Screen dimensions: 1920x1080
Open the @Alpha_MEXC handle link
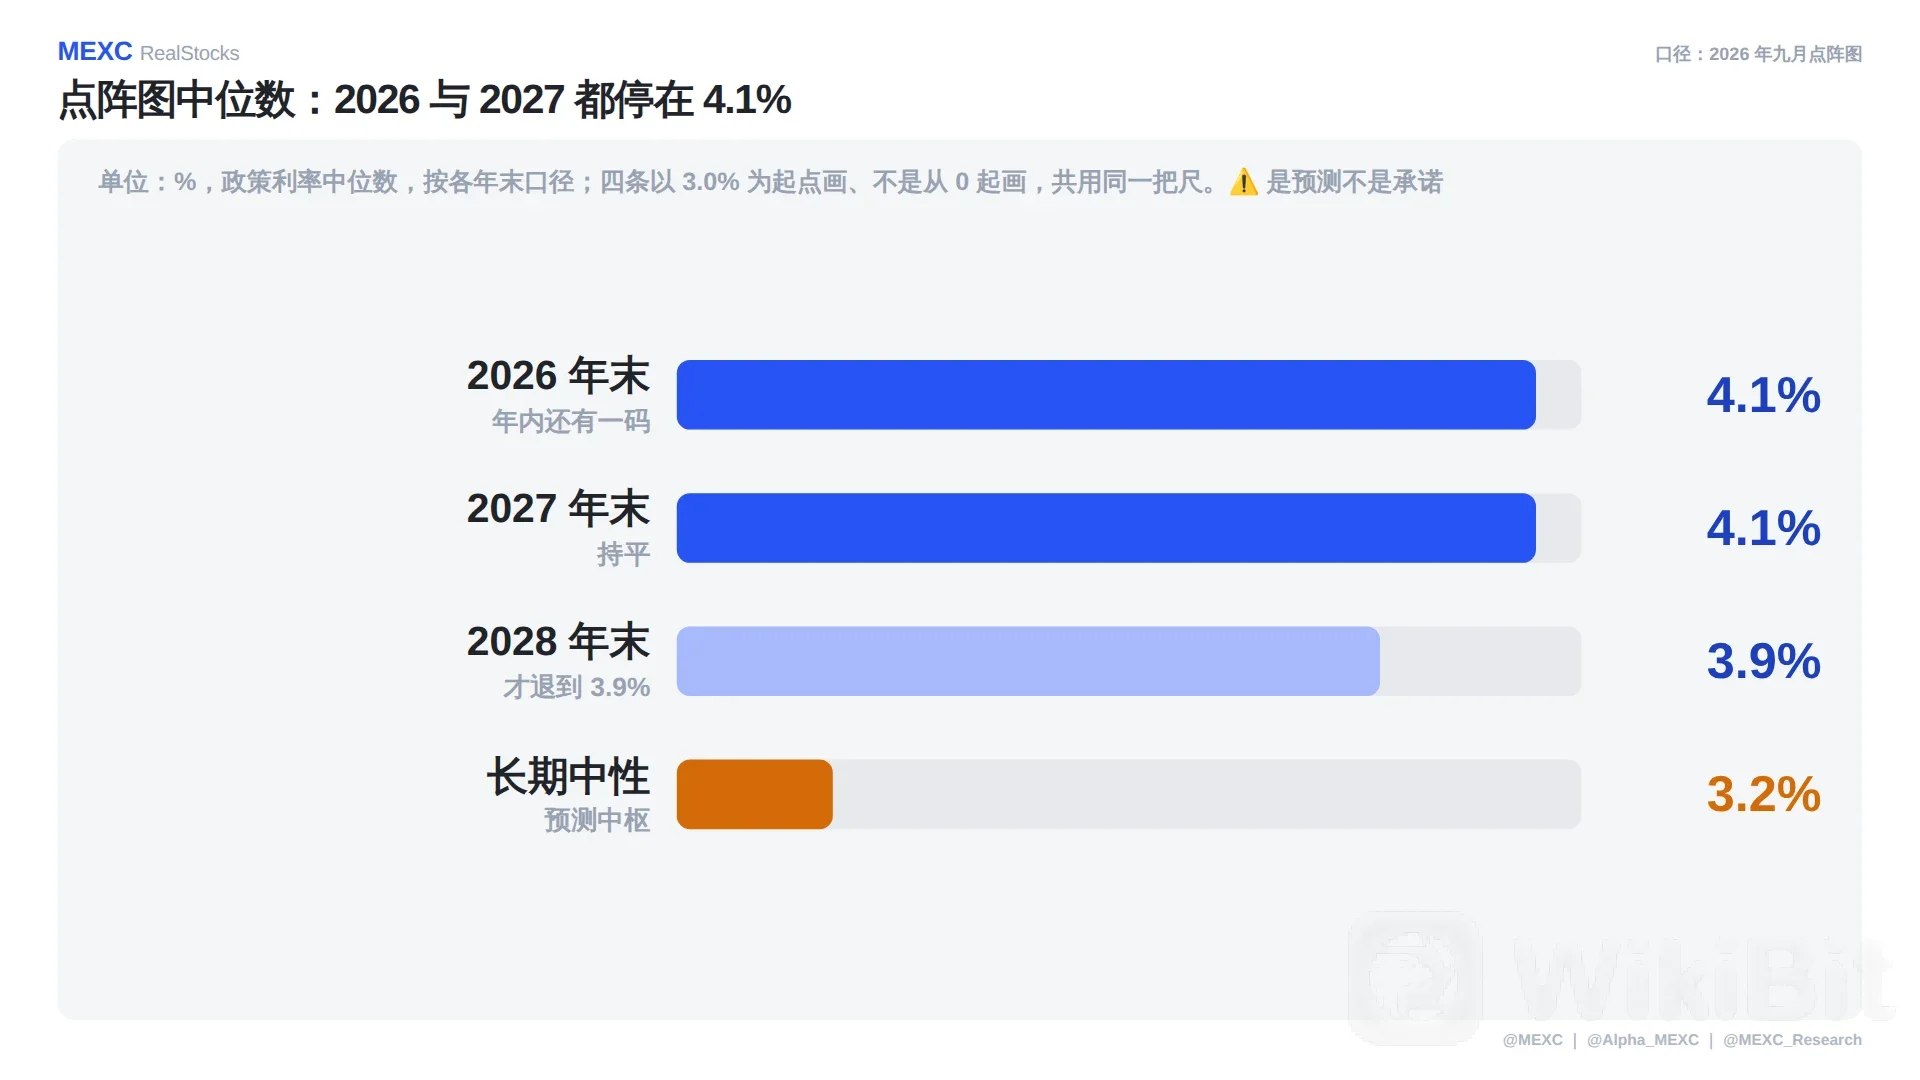(x=1642, y=1040)
